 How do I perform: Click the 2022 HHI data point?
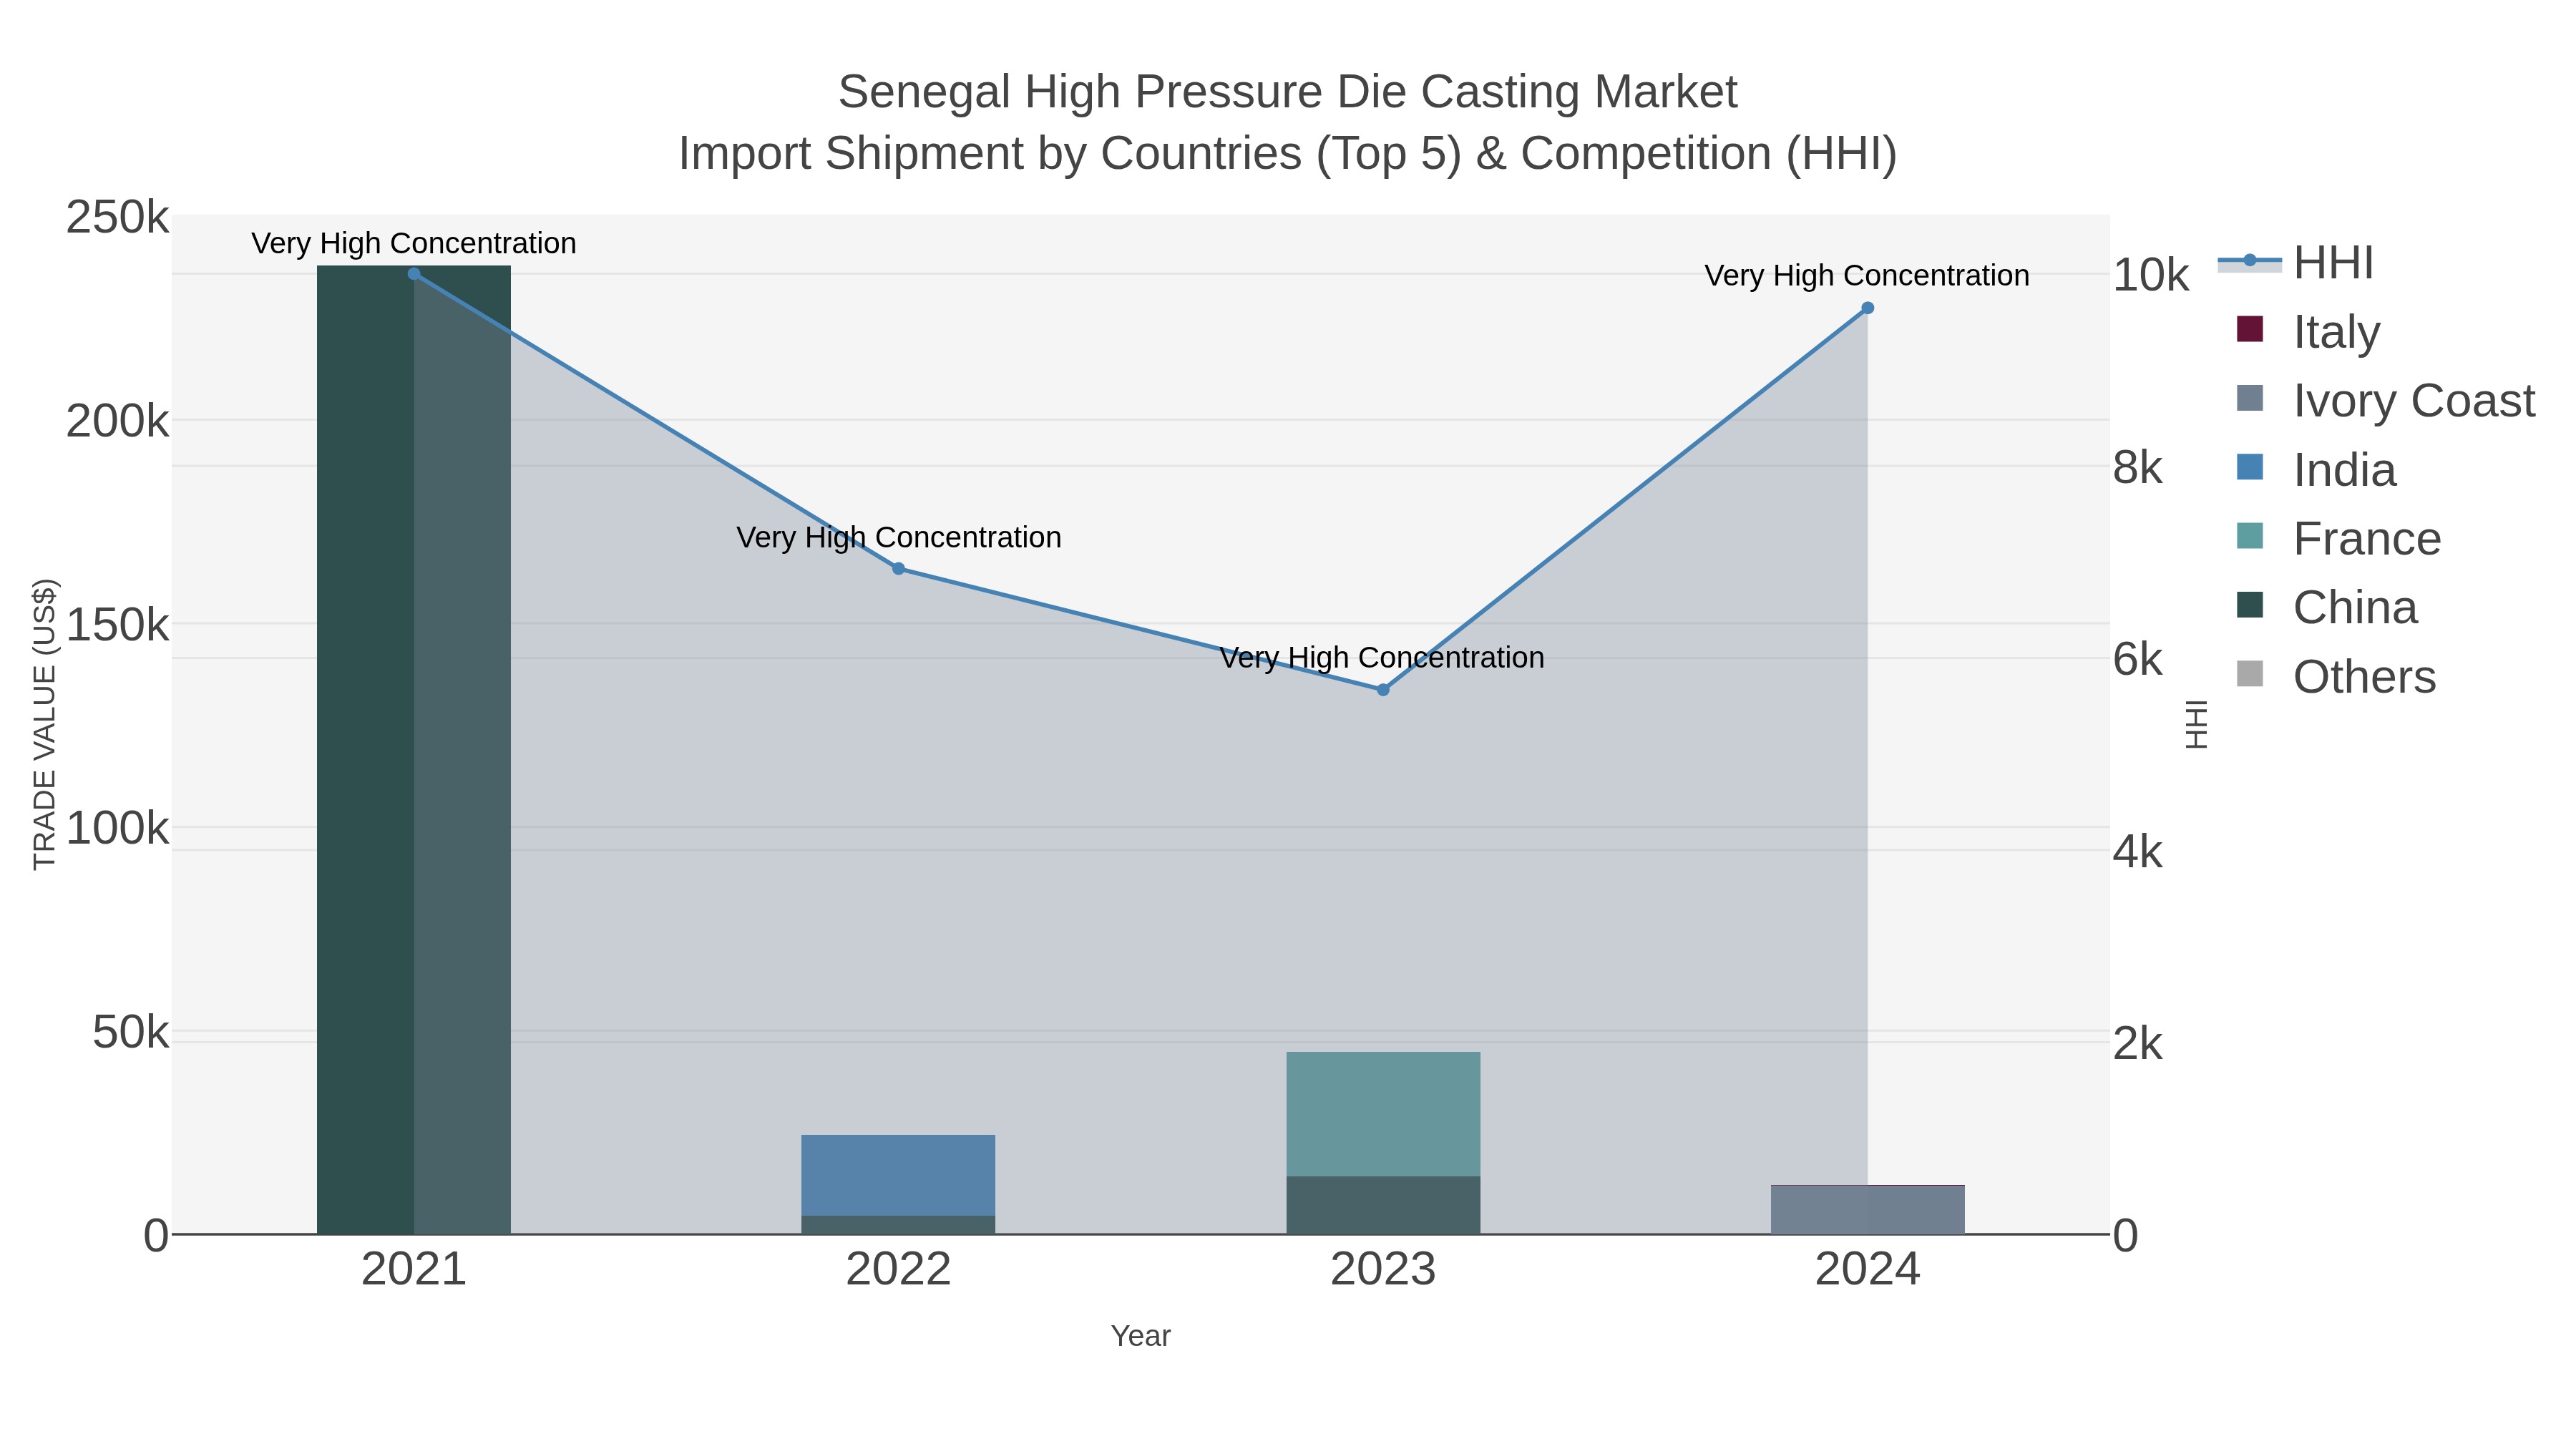coord(898,569)
